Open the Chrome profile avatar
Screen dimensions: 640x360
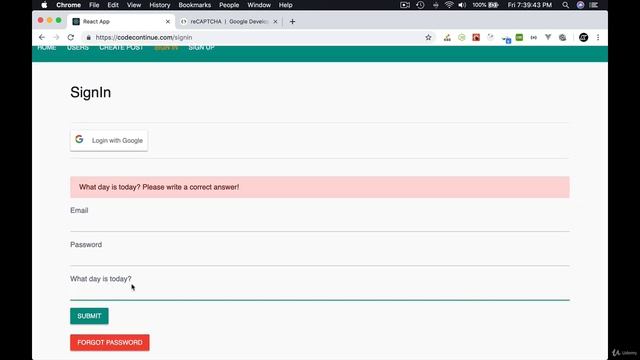(583, 38)
